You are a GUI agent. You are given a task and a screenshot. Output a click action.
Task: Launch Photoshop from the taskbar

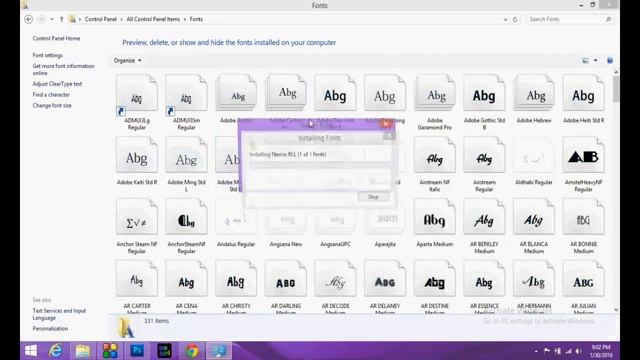click(x=137, y=351)
